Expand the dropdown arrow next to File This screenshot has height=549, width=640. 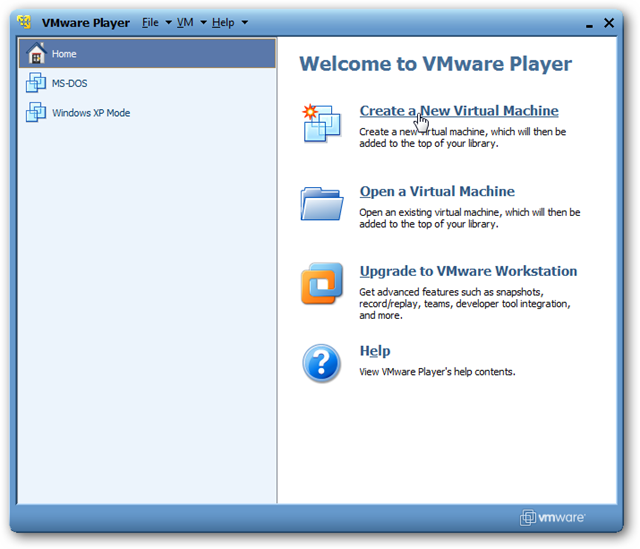168,23
